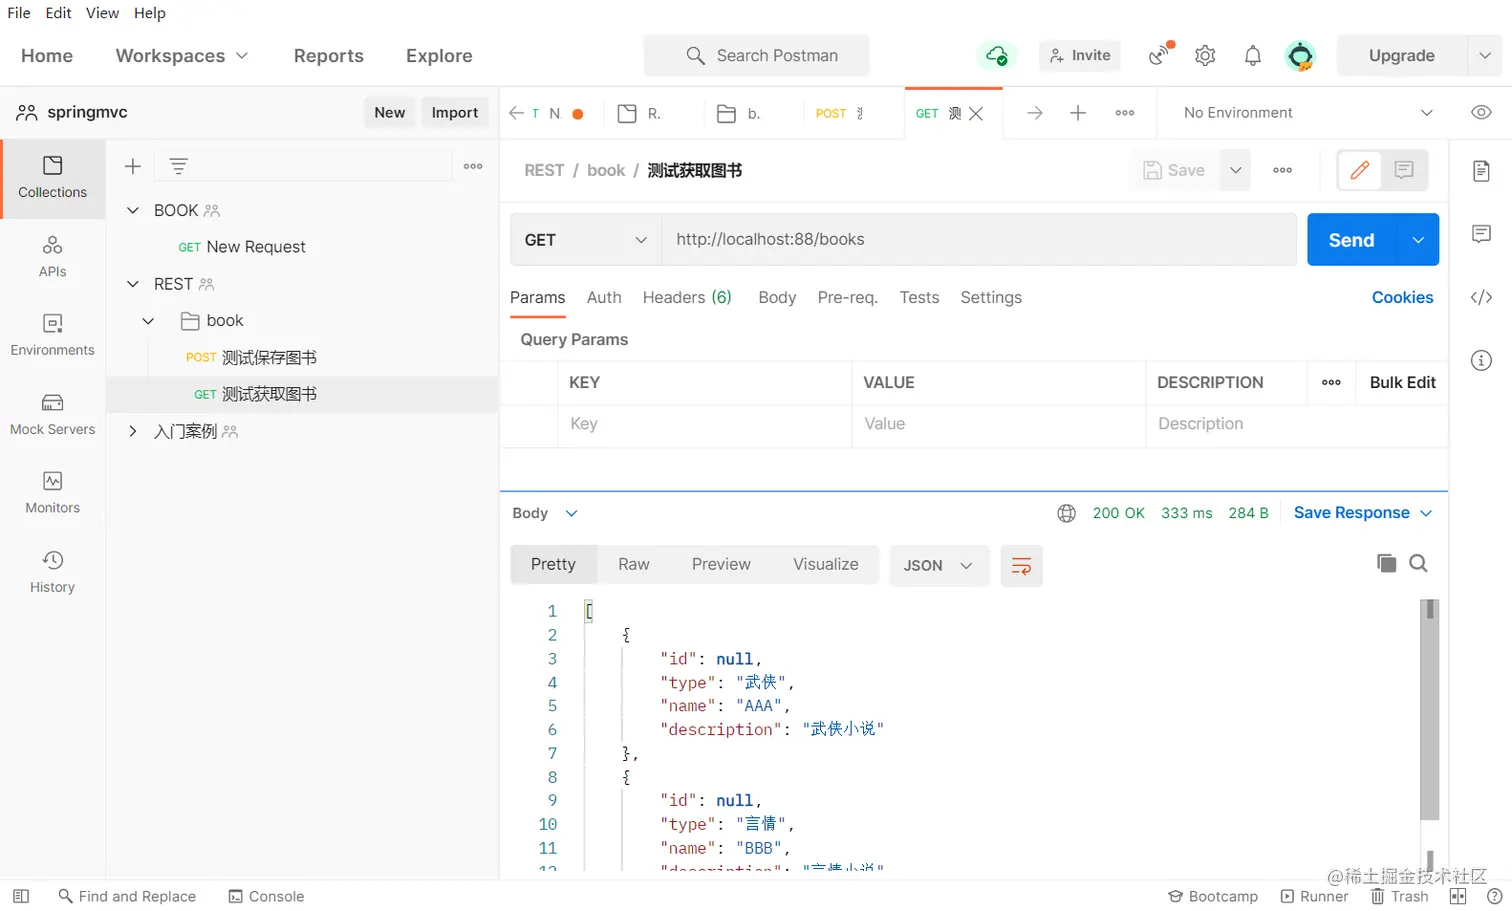Toggle the bottom-left sidebar icon

click(x=21, y=896)
